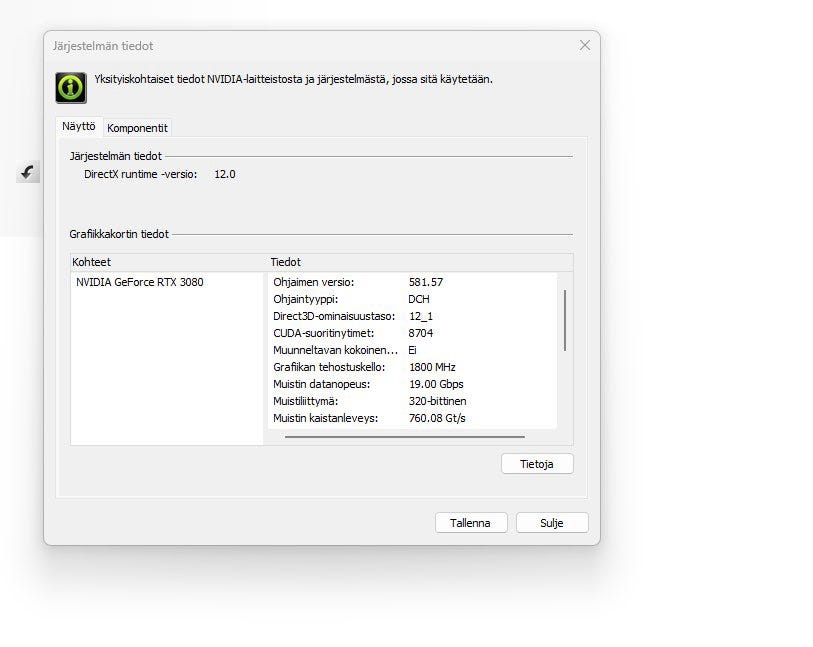Click the vertical scrollbar in details list
Image resolution: width=813 pixels, height=647 pixels.
[565, 320]
